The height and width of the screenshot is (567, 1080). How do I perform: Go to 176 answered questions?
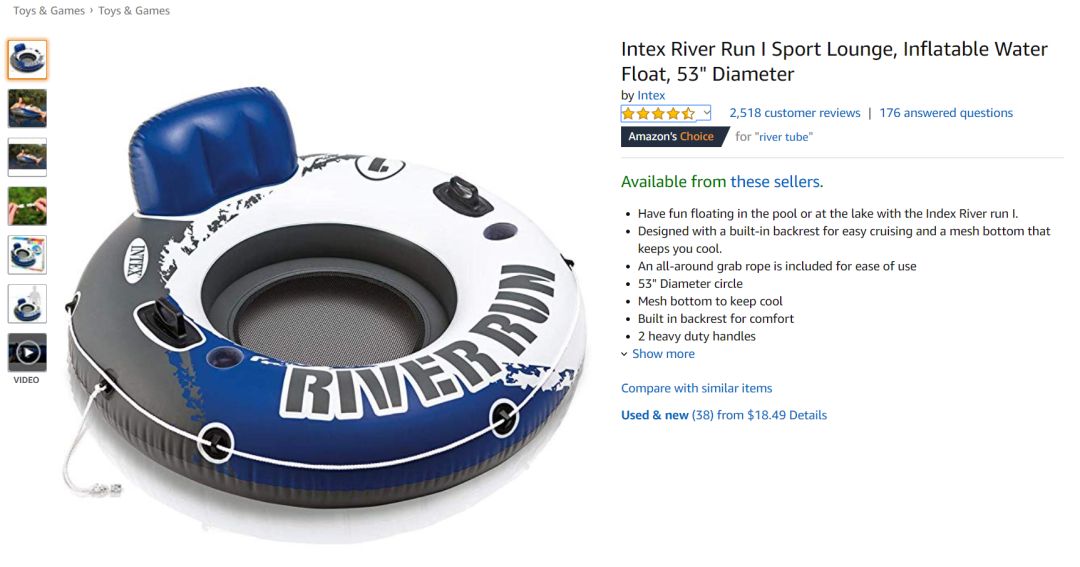[x=946, y=113]
